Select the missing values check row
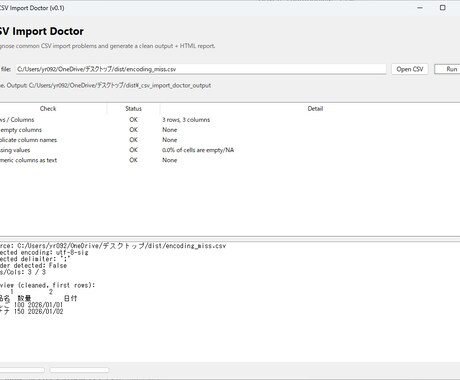Viewport: 460px width, 380px height. click(230, 150)
